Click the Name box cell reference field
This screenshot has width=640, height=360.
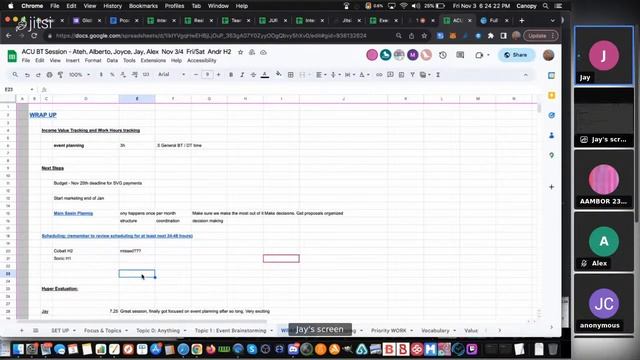(x=18, y=89)
